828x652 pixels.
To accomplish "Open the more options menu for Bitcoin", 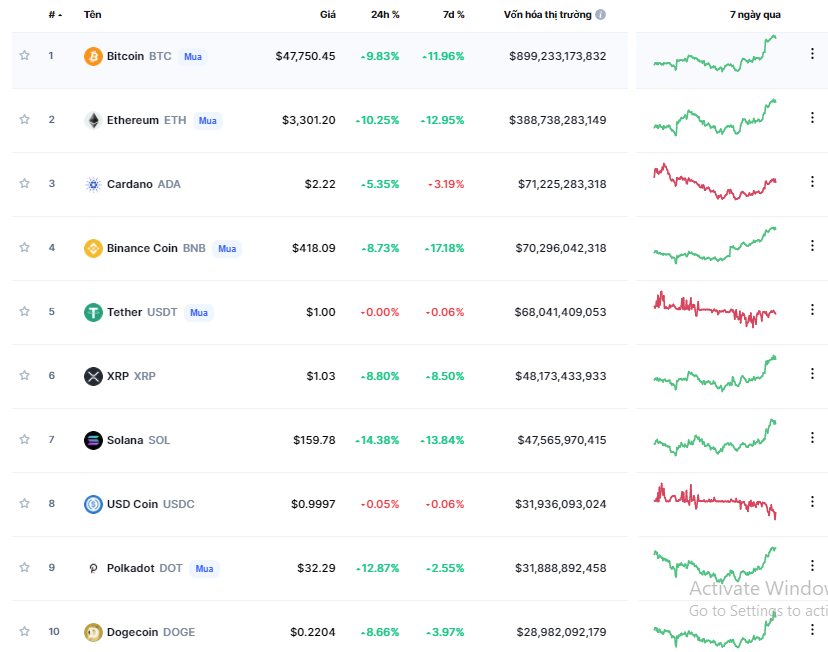I will click(x=812, y=53).
